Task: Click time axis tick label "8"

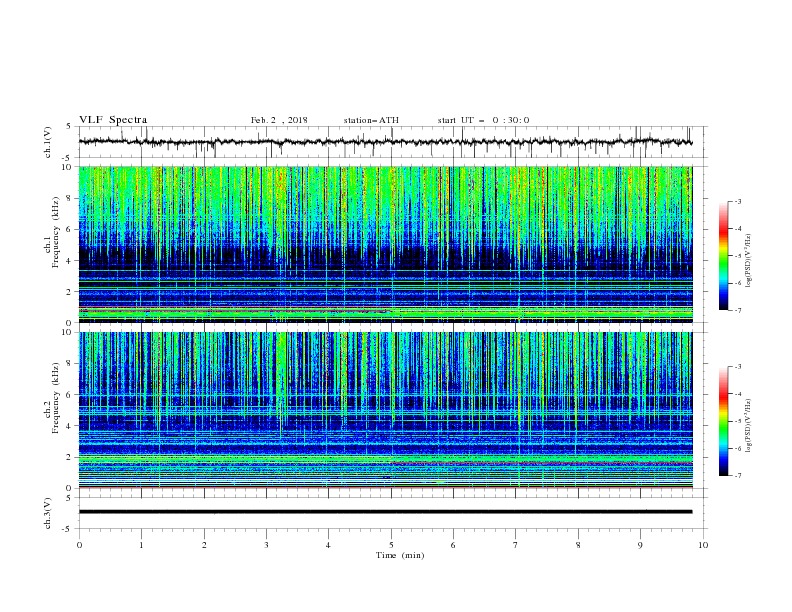Action: [578, 545]
